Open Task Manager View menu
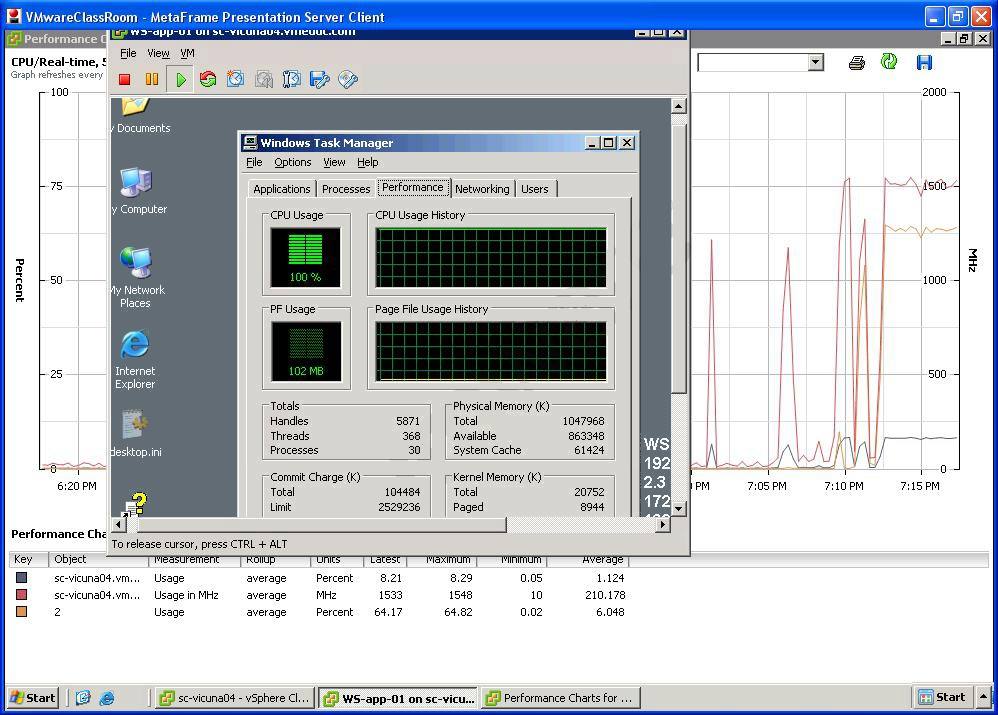This screenshot has width=998, height=715. (x=334, y=162)
